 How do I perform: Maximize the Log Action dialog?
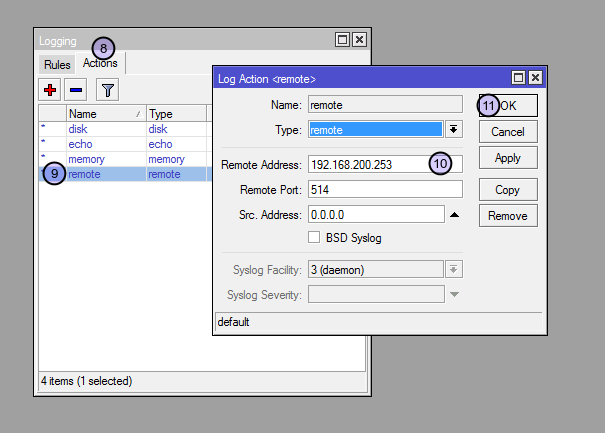tap(518, 77)
